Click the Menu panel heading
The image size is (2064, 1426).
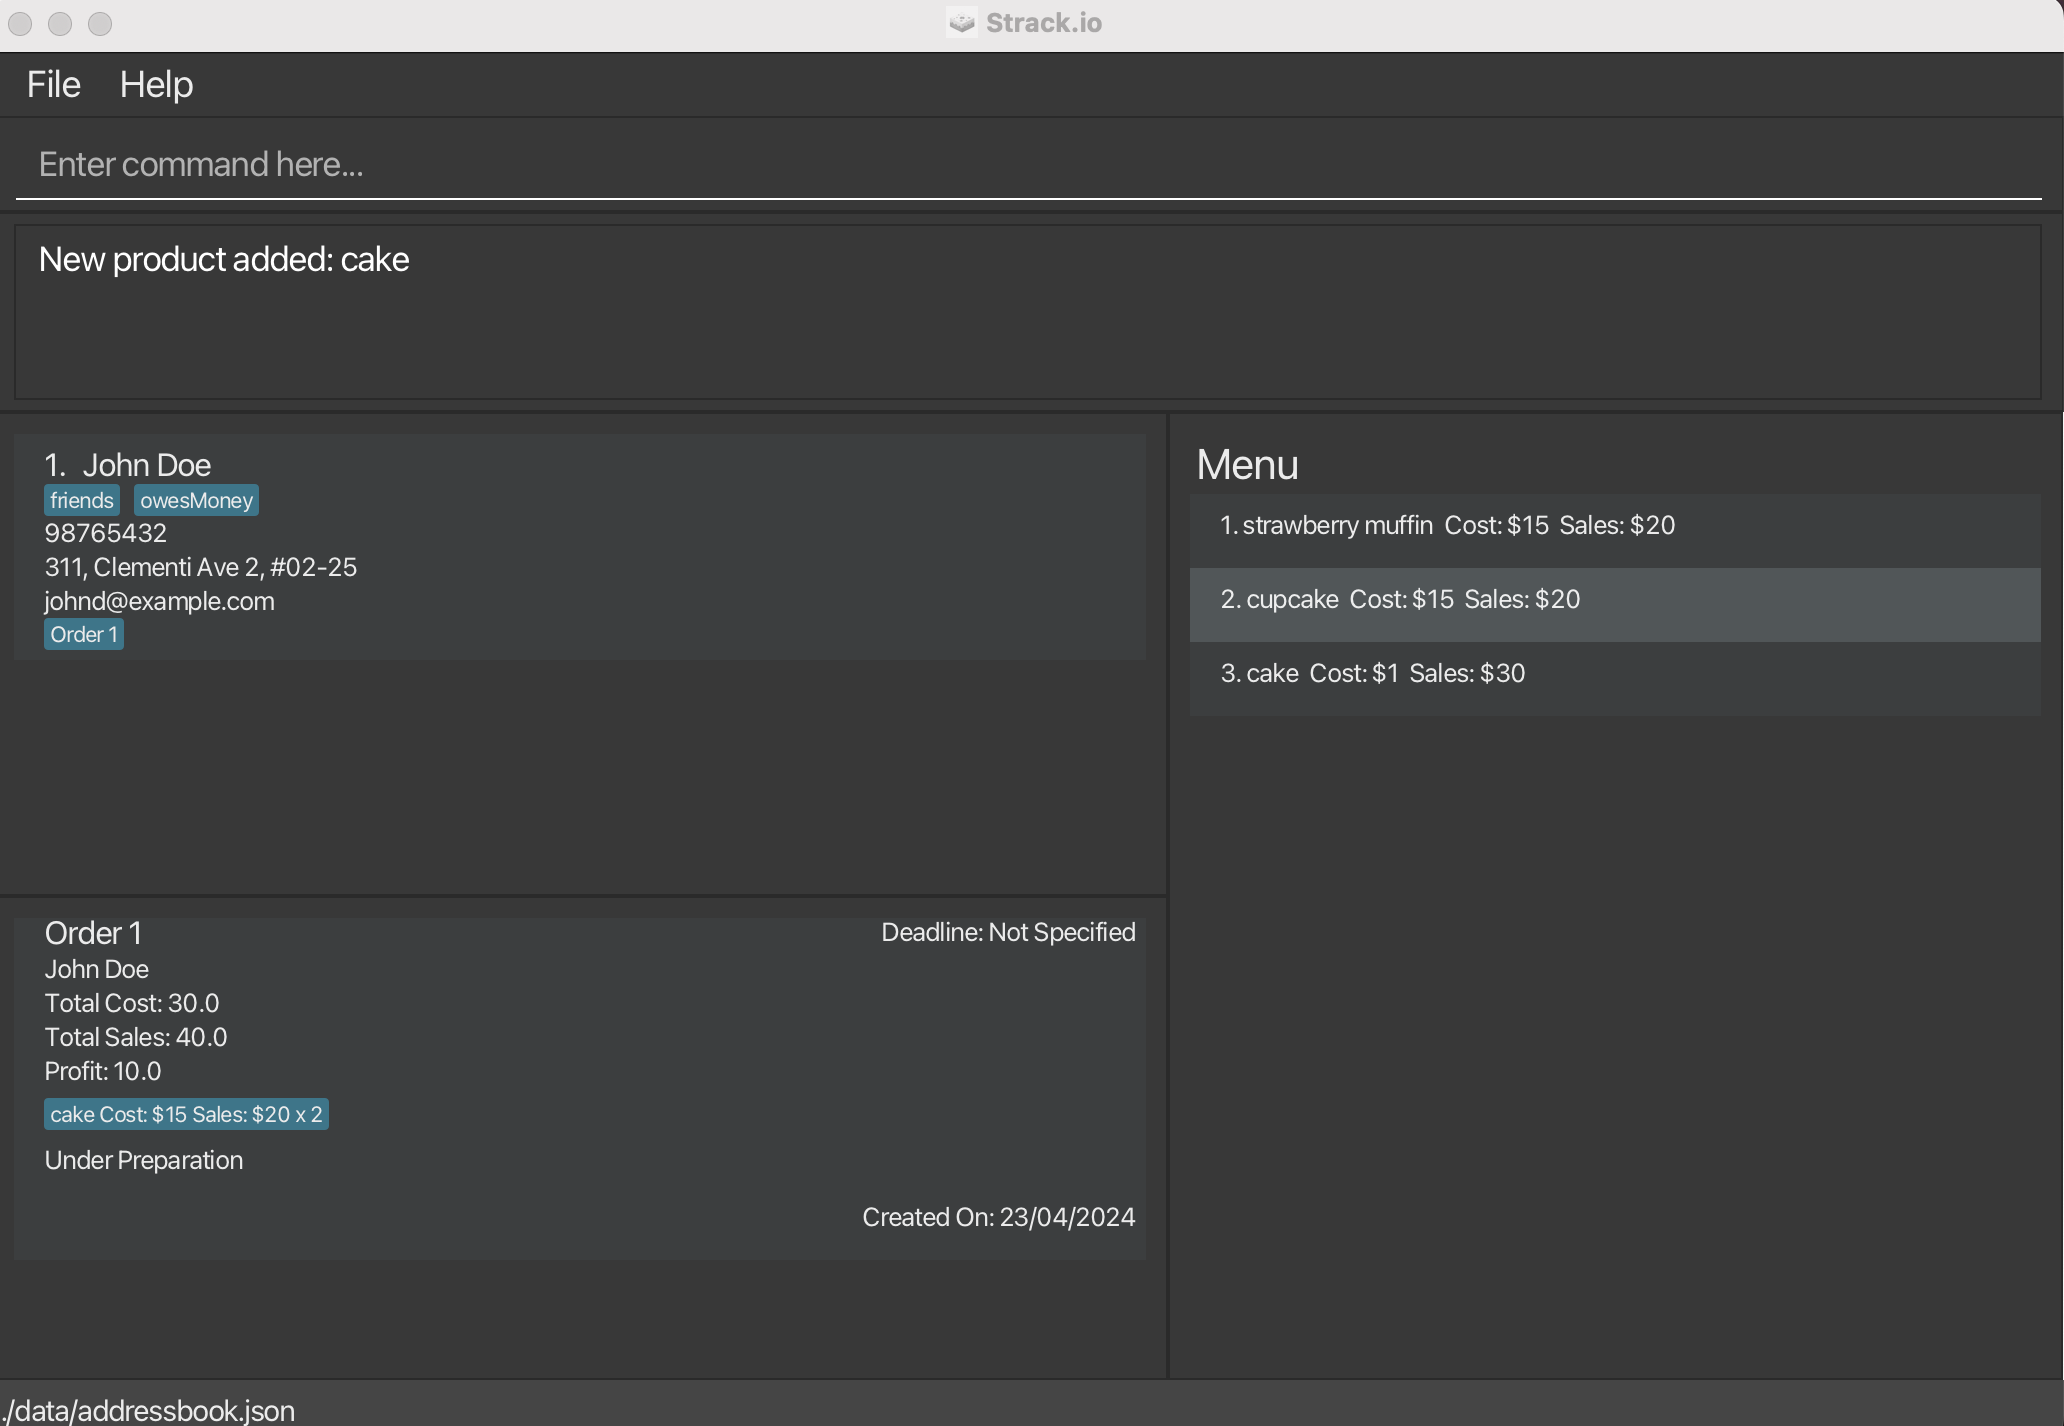point(1247,465)
